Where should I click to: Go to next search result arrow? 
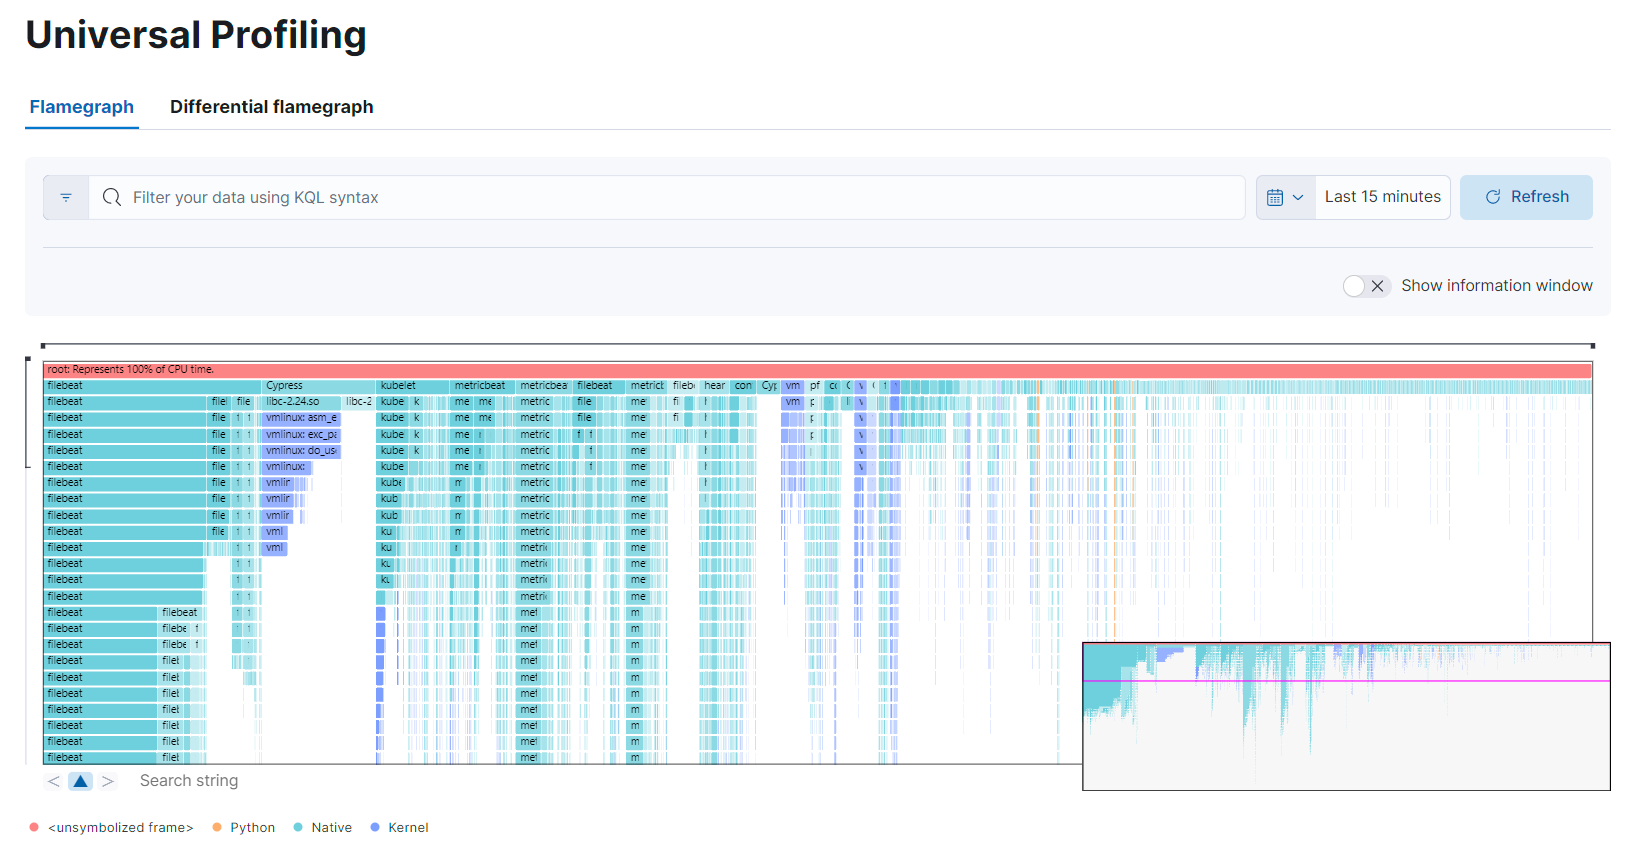coord(108,781)
